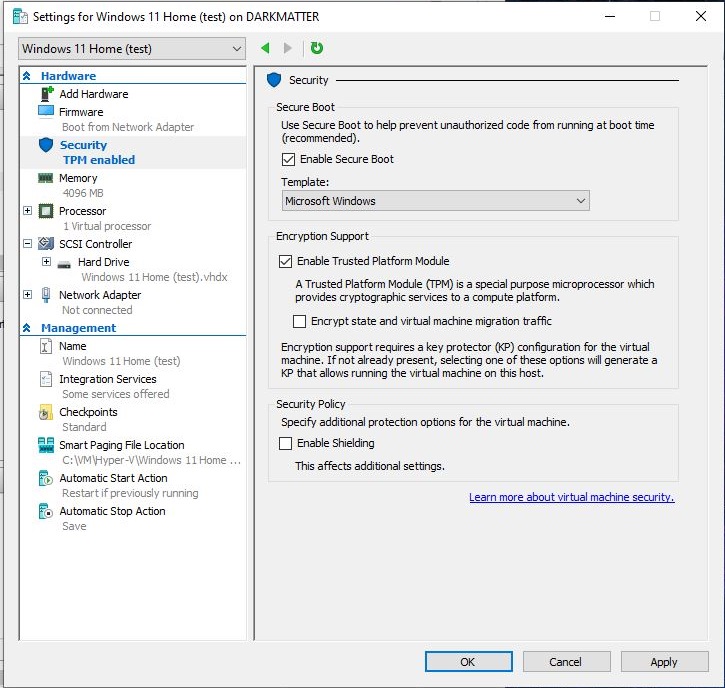Click the Memory chip icon
This screenshot has width=725, height=688.
pyautogui.click(x=46, y=178)
